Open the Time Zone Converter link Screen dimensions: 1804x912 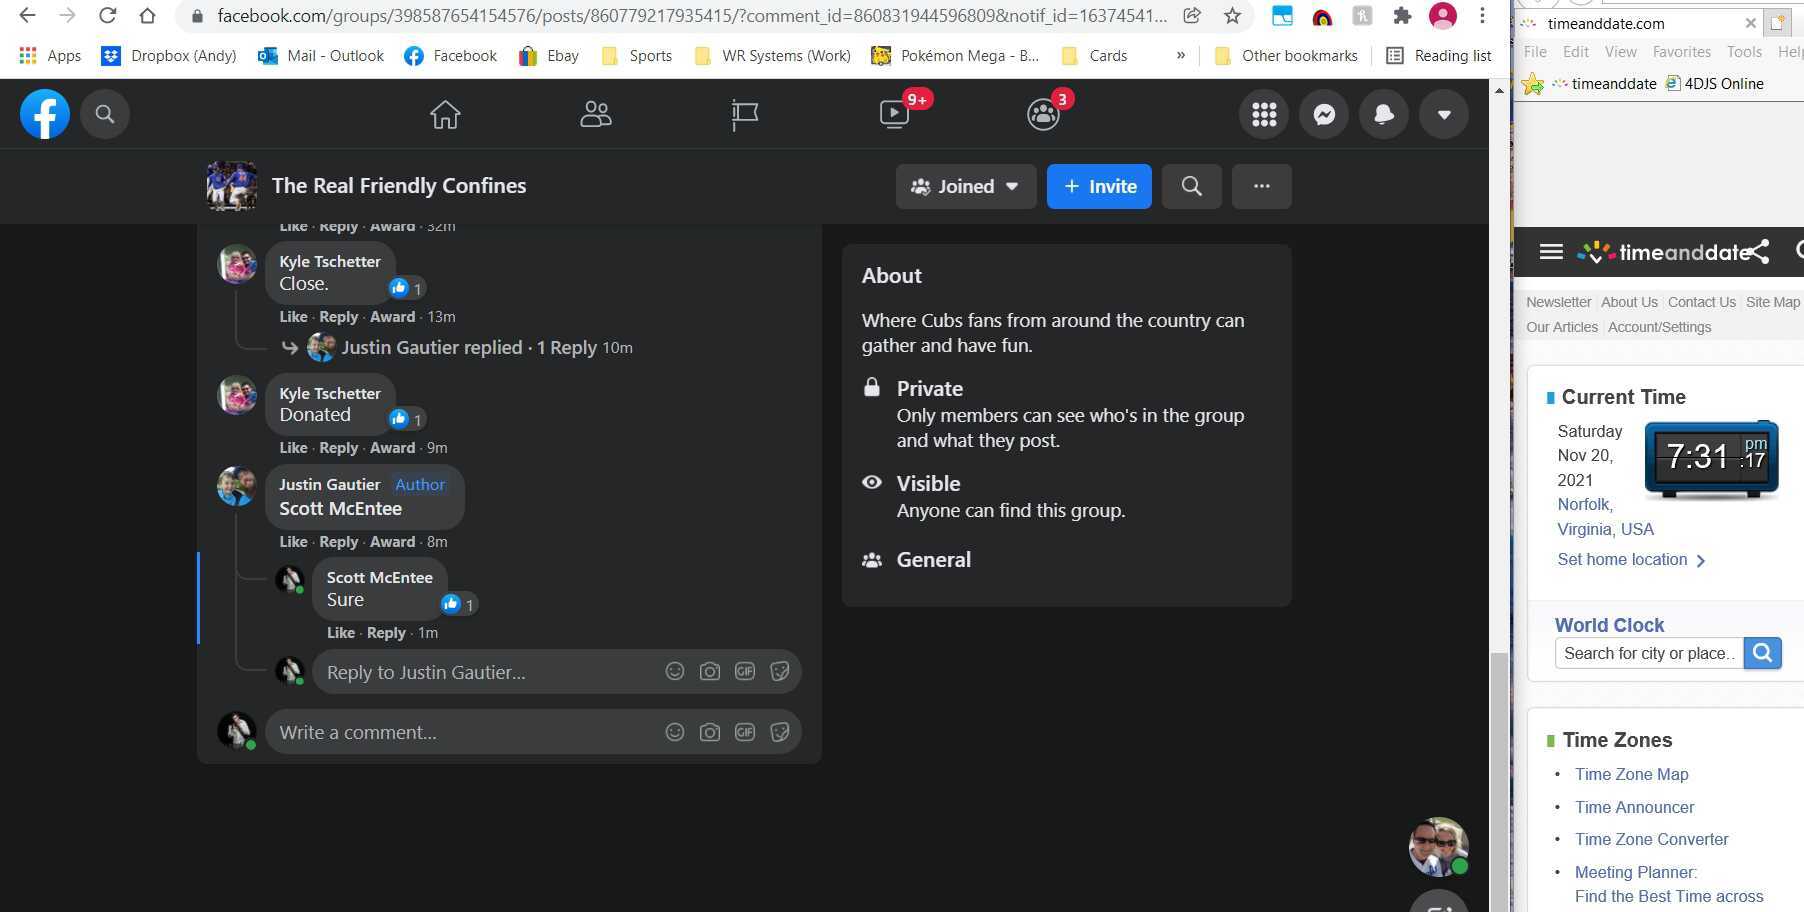tap(1651, 840)
